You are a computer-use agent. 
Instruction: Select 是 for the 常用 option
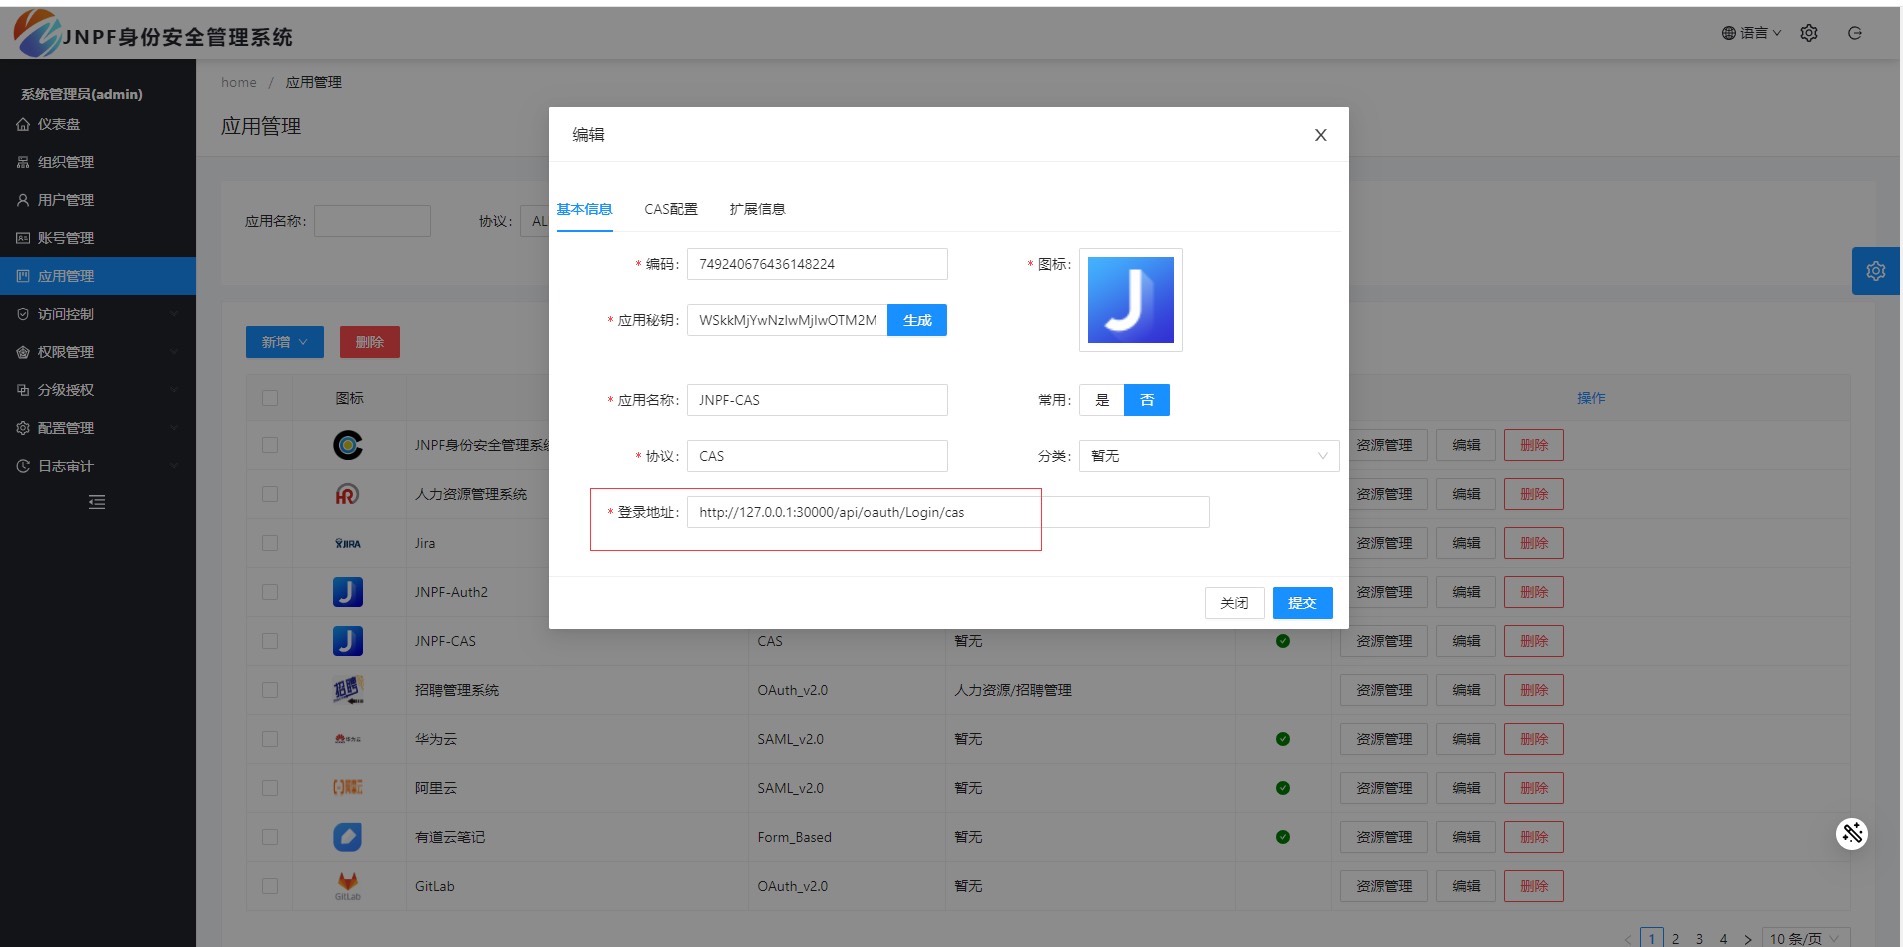coord(1102,400)
